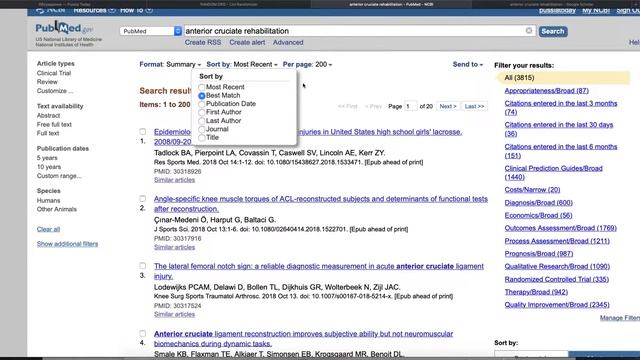Click the Search button
Viewport: 640px width, 360px height.
pos(553,31)
